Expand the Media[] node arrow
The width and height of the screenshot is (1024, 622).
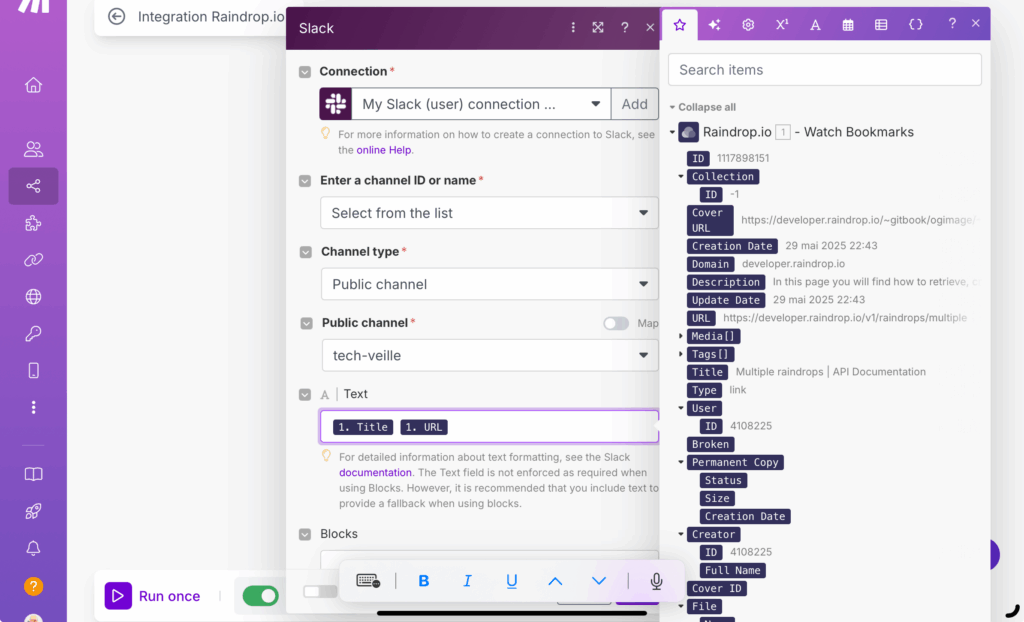tap(681, 336)
